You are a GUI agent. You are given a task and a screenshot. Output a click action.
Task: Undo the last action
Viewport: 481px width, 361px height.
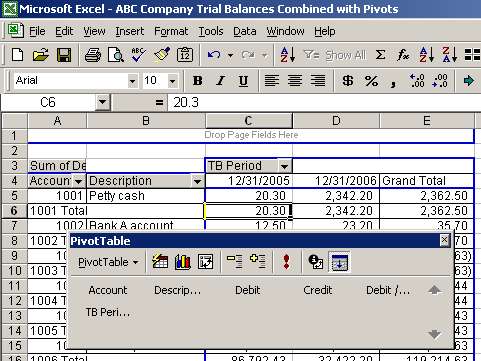[x=214, y=55]
